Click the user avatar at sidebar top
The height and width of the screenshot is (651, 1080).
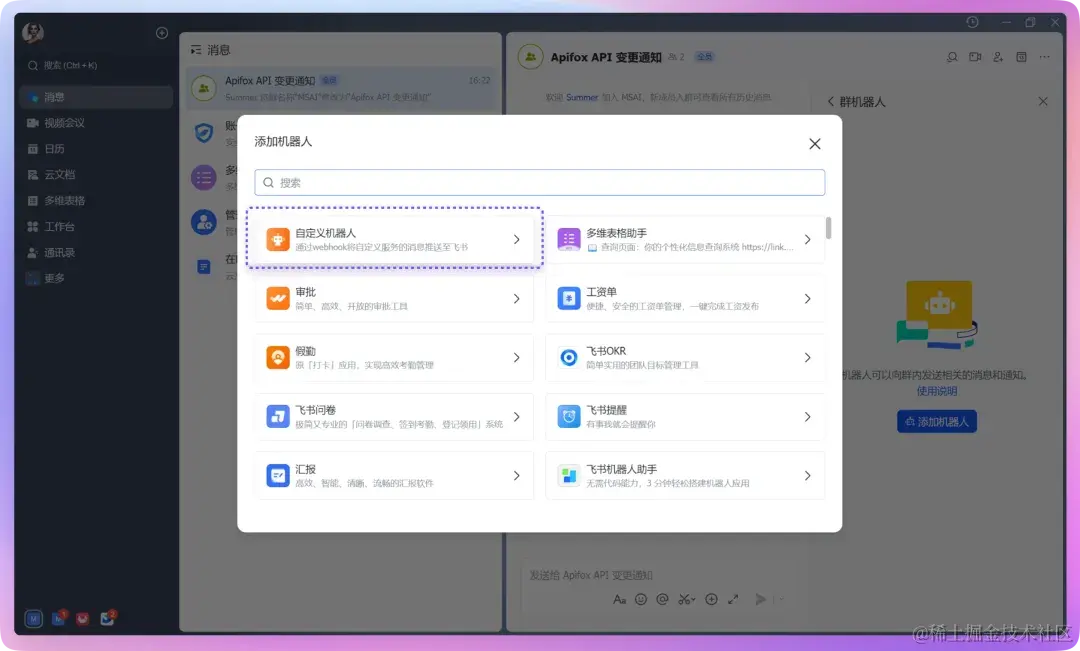point(32,32)
